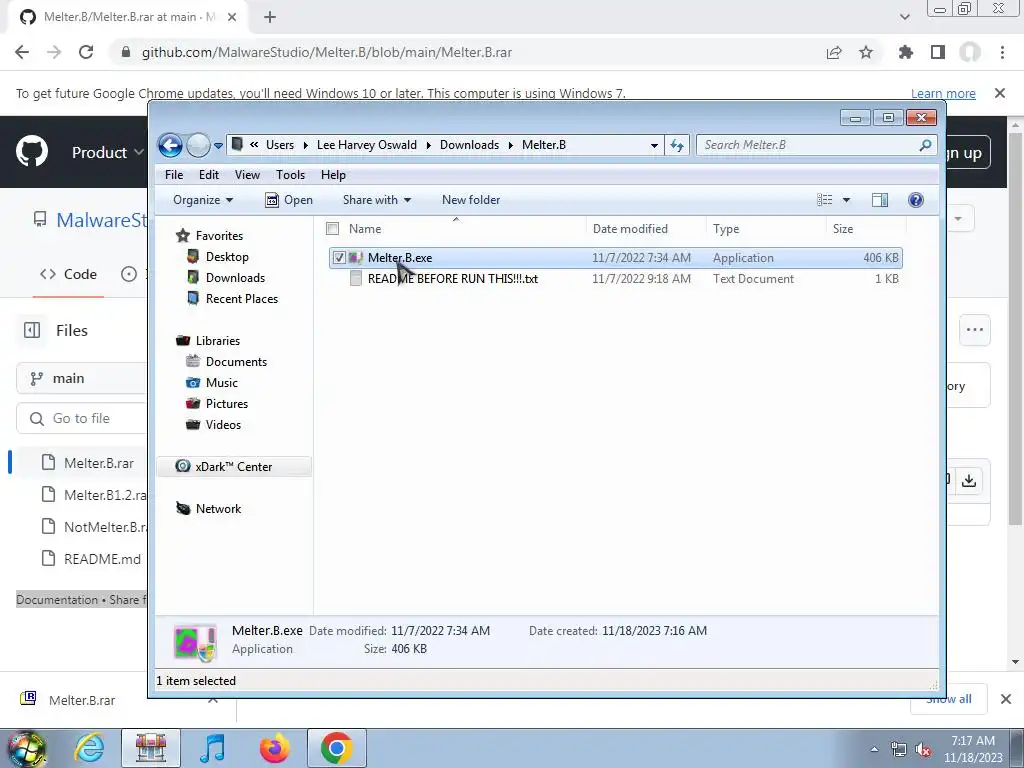Open Chrome's three-dot menu
The image size is (1024, 768).
click(1002, 52)
